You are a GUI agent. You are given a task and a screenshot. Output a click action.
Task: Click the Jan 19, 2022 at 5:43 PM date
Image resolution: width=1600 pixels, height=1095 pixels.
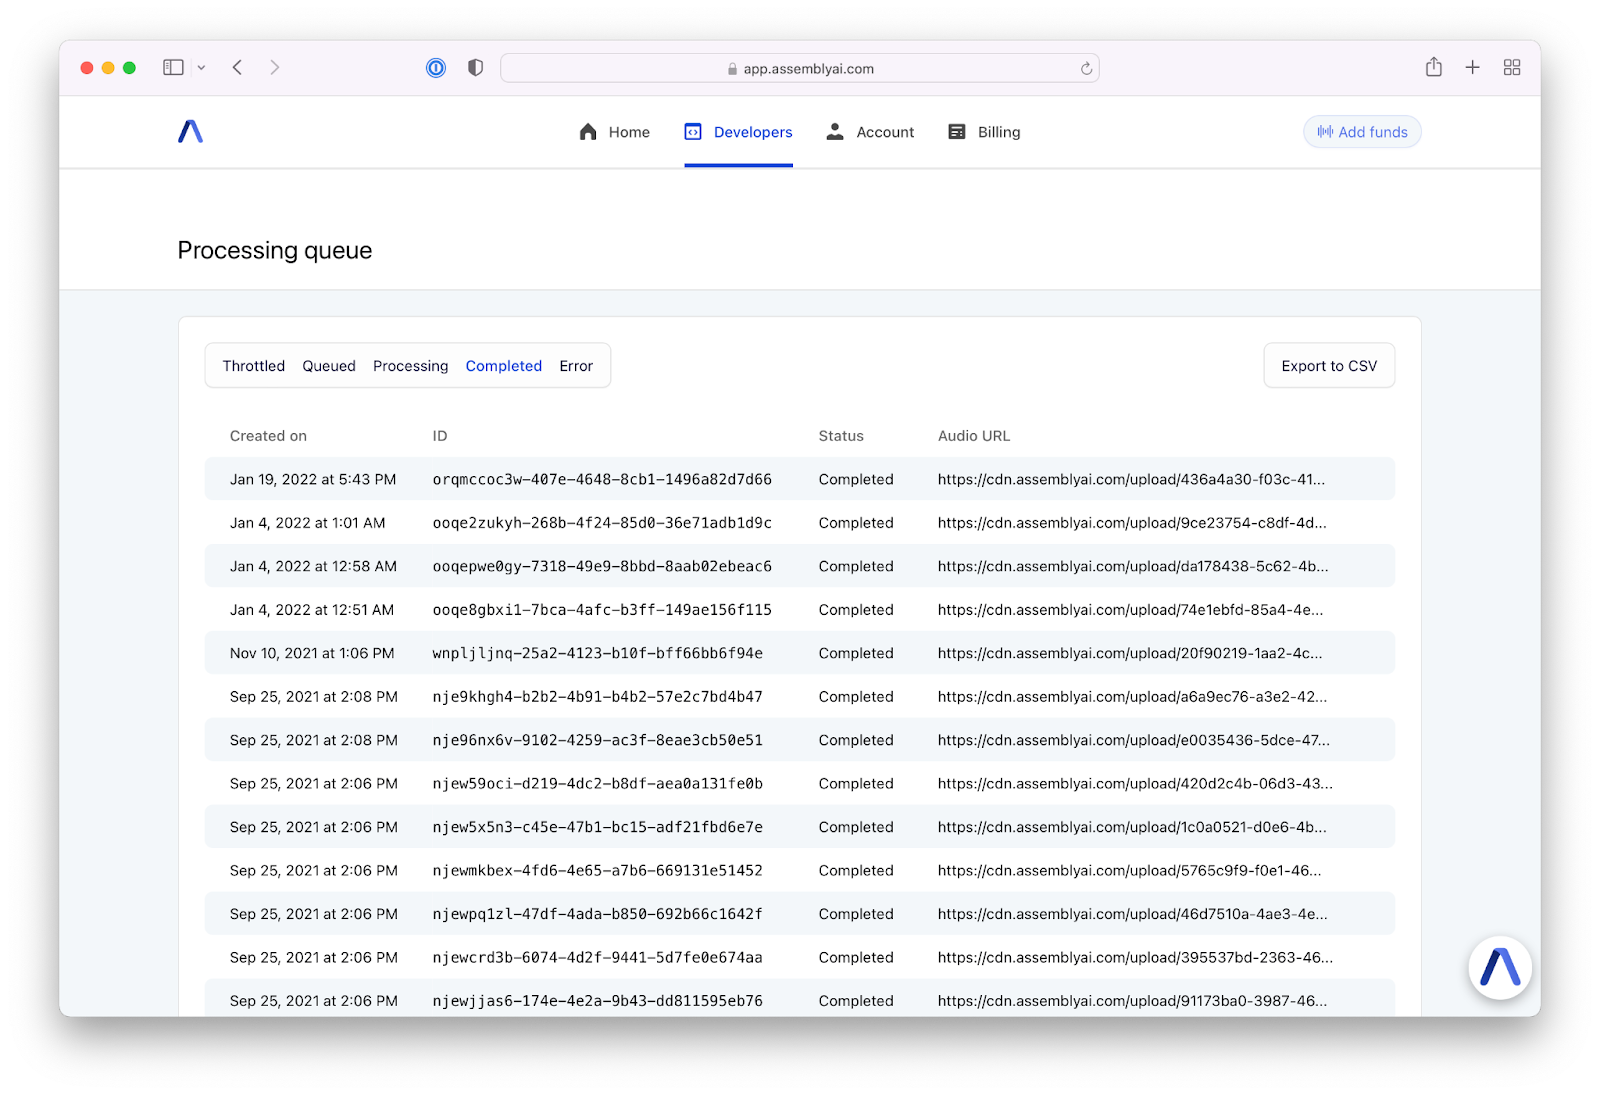pos(313,479)
